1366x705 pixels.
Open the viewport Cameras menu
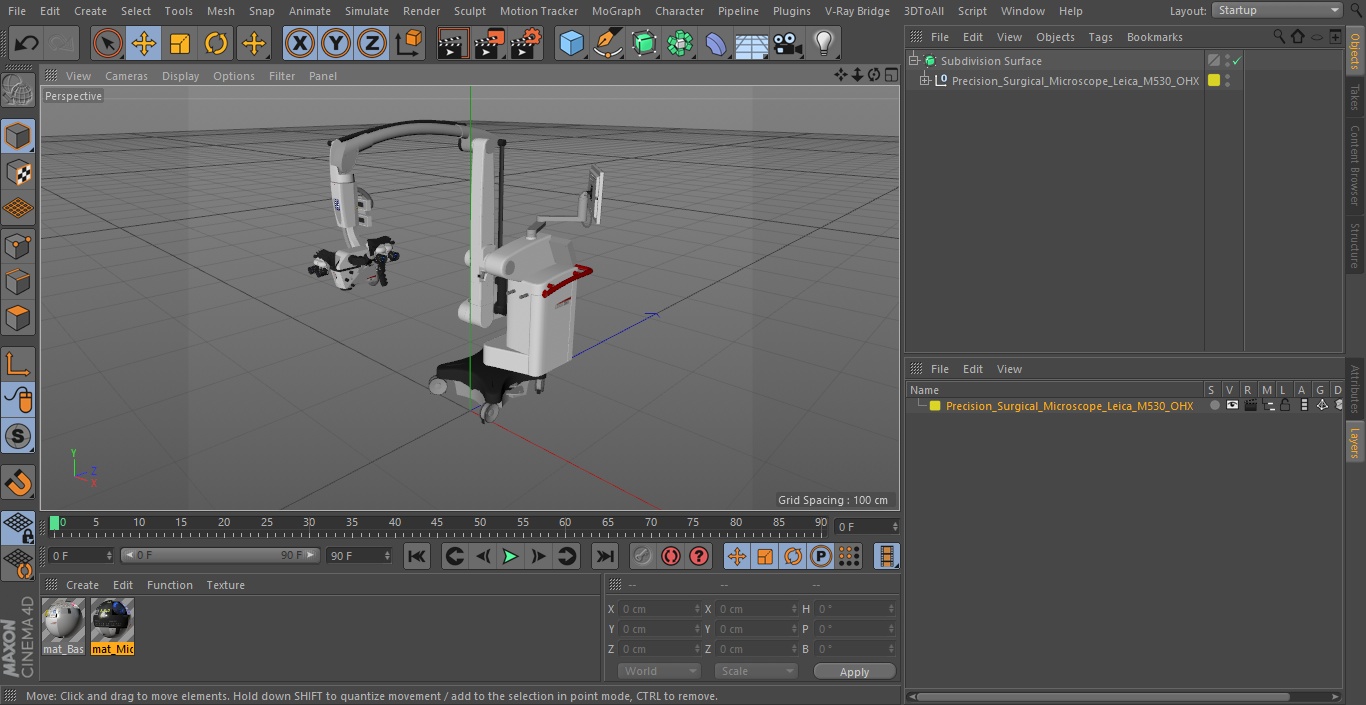pyautogui.click(x=126, y=76)
